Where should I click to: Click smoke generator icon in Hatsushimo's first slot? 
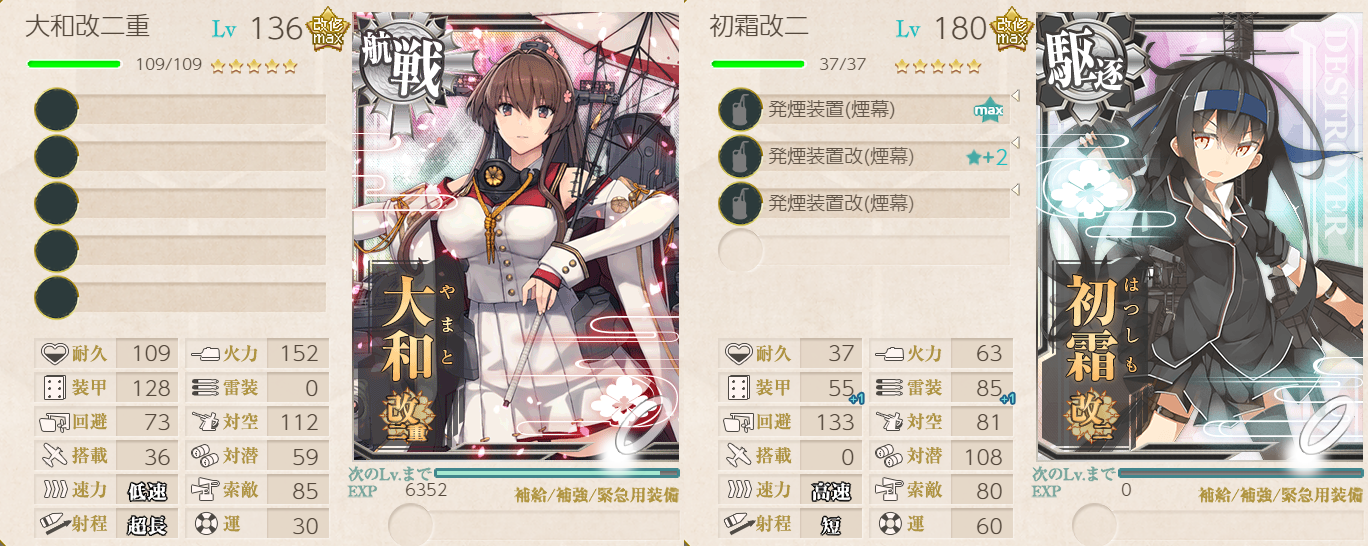(739, 110)
